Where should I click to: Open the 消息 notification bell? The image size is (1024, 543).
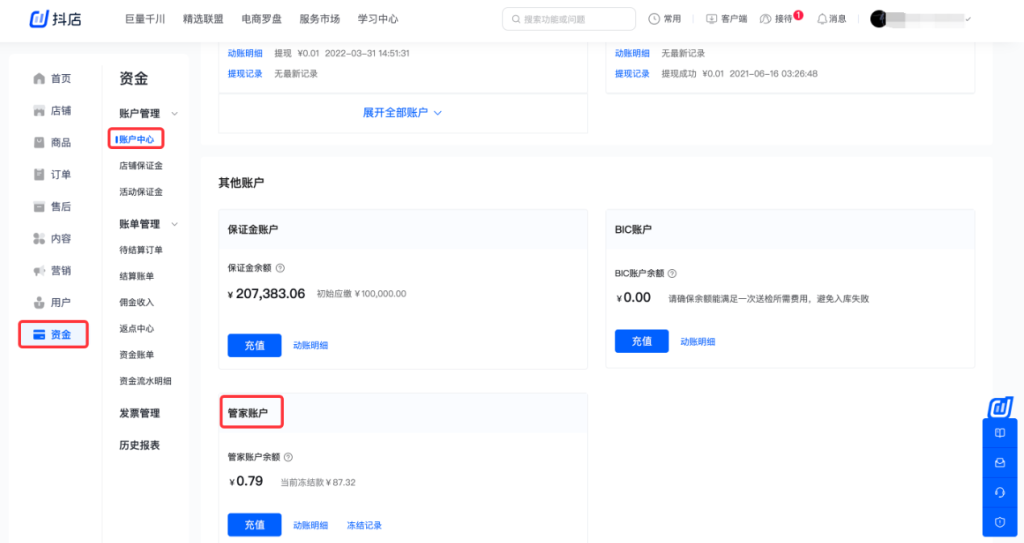coord(822,19)
